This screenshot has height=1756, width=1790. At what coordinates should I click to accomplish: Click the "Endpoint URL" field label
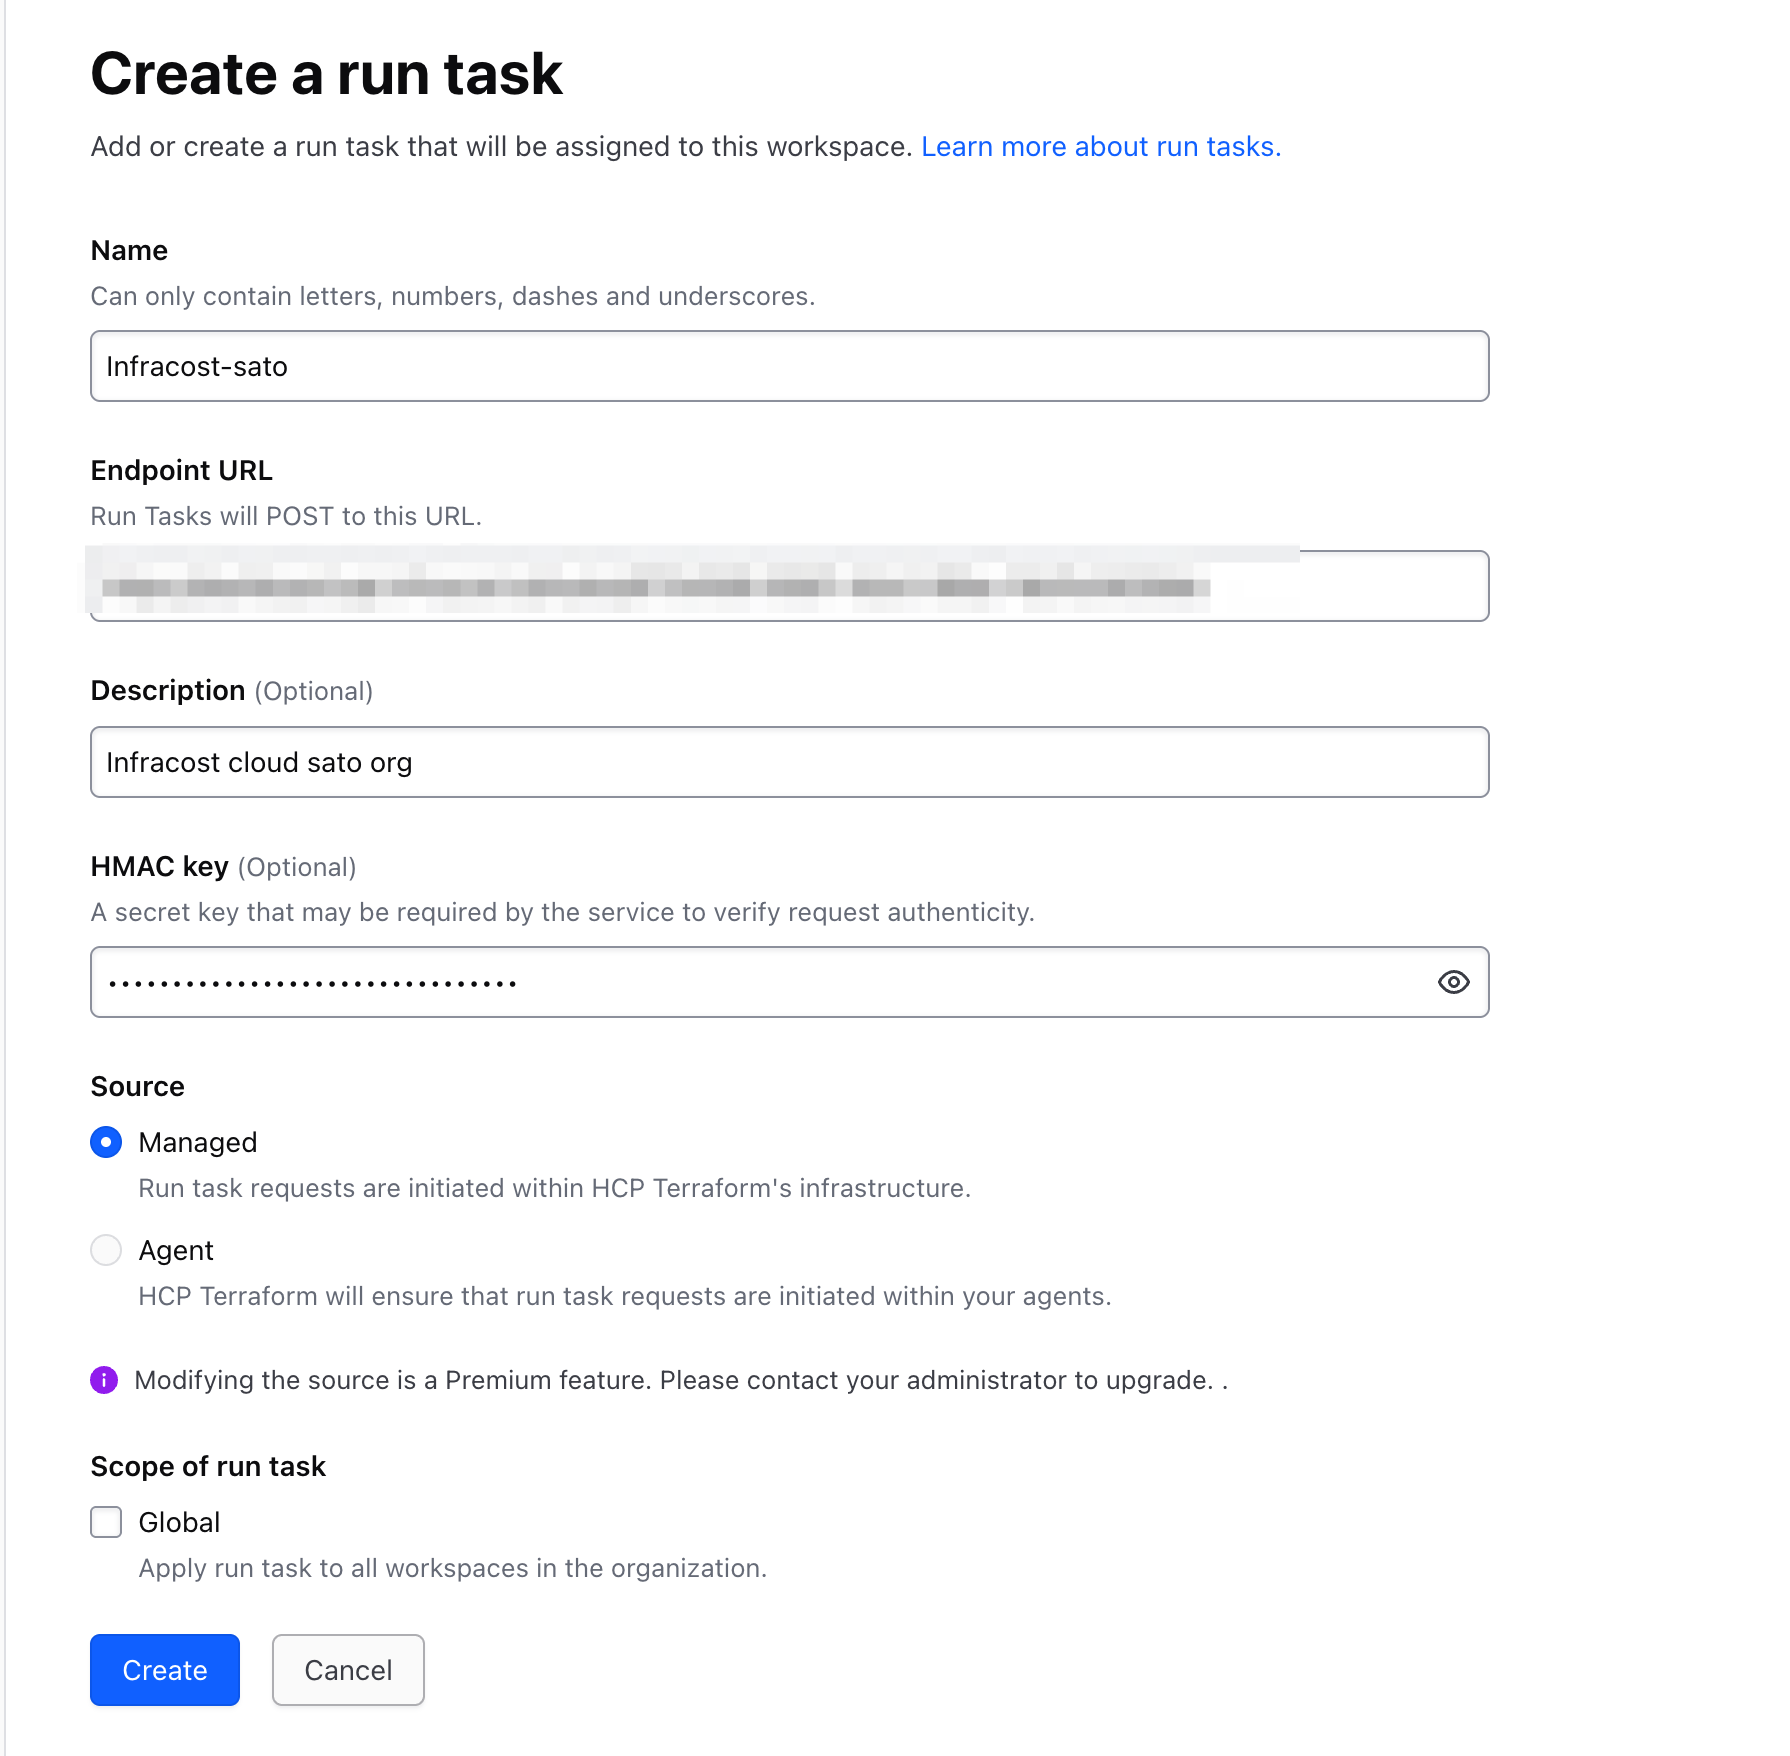click(x=181, y=470)
